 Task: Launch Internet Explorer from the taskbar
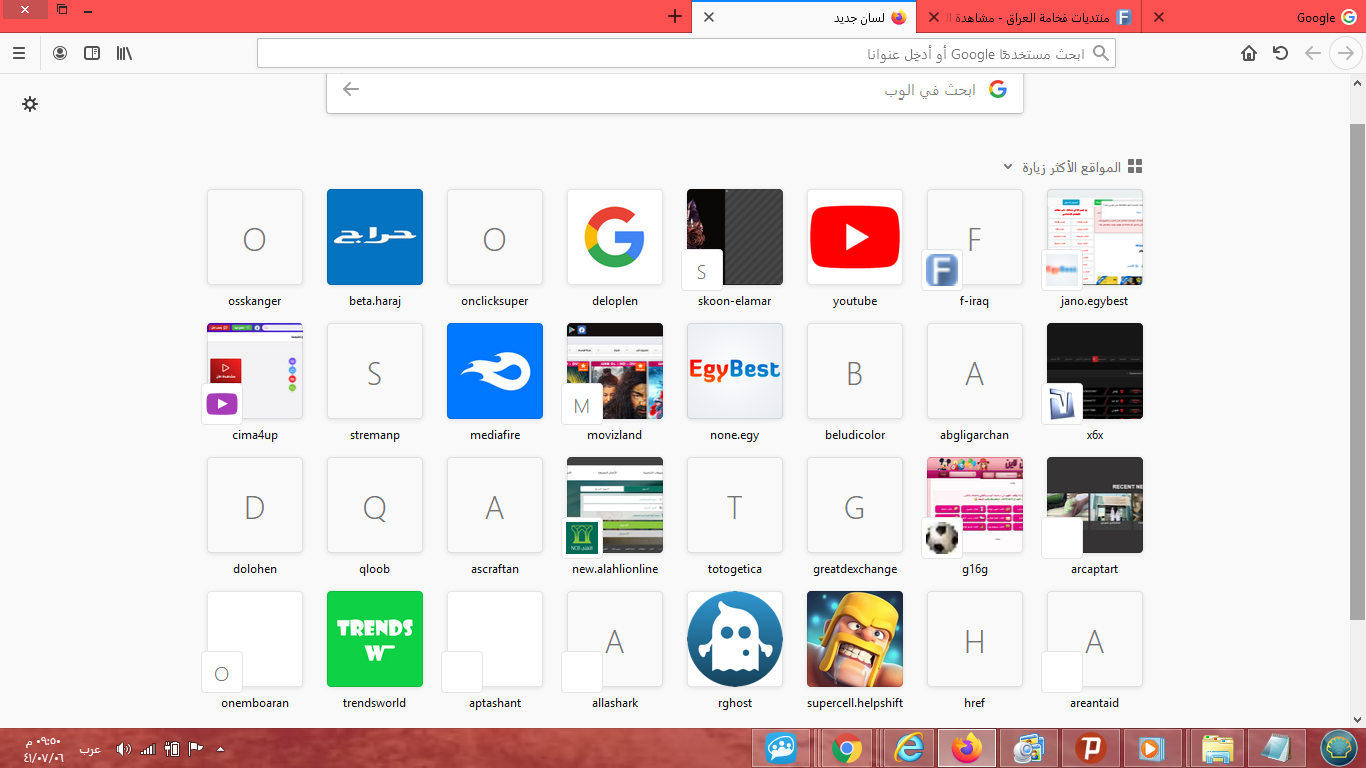click(908, 748)
